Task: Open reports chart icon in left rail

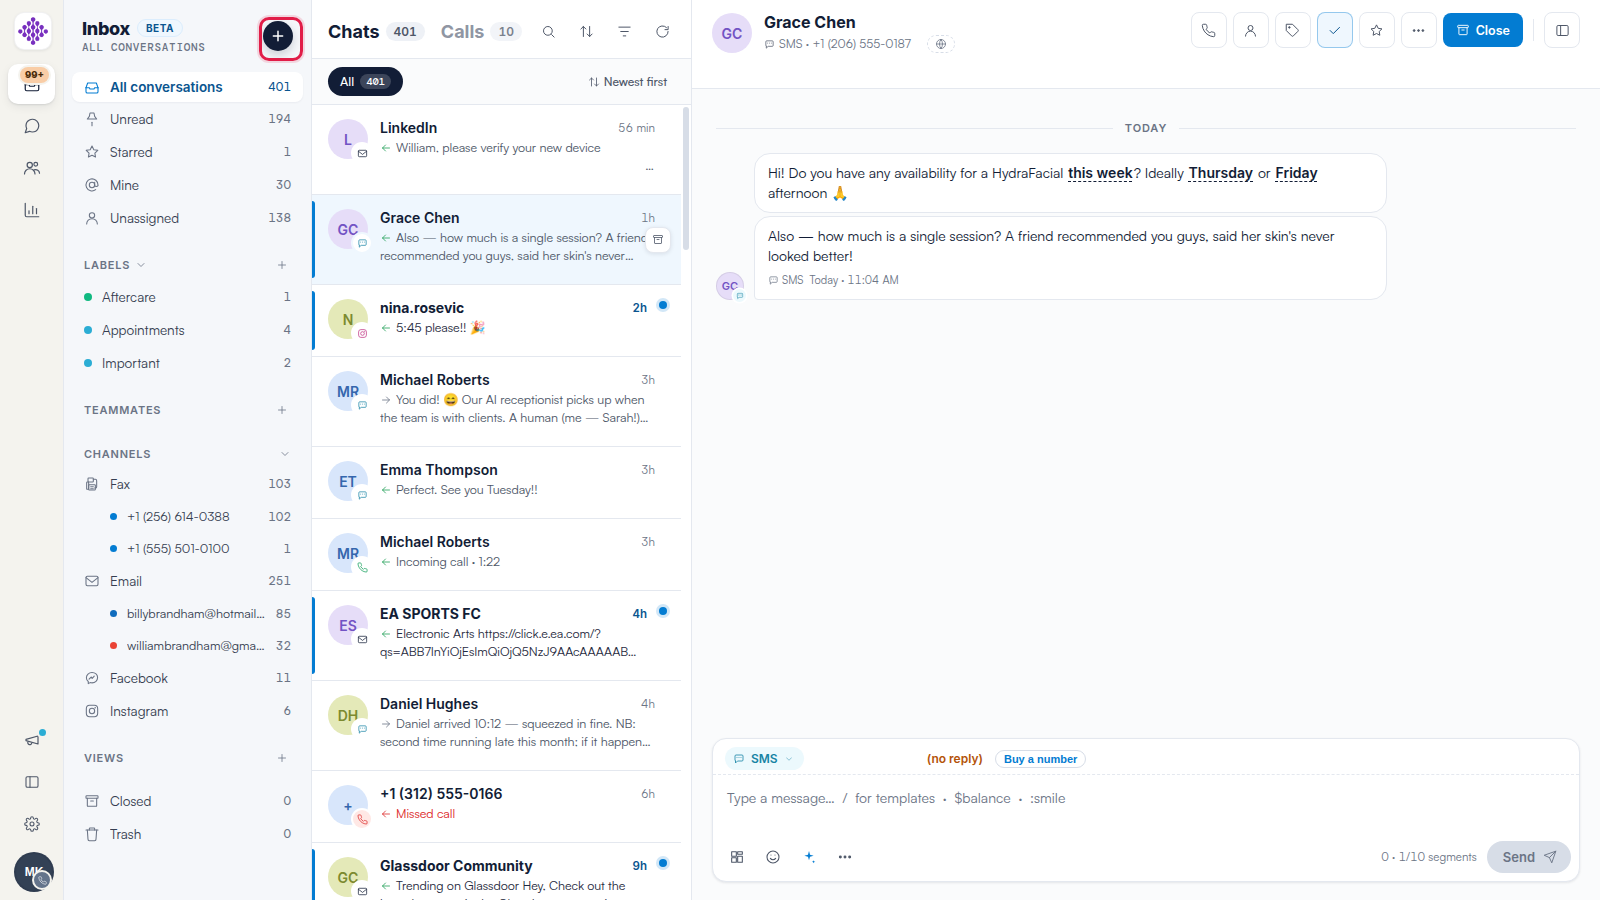Action: click(x=32, y=210)
